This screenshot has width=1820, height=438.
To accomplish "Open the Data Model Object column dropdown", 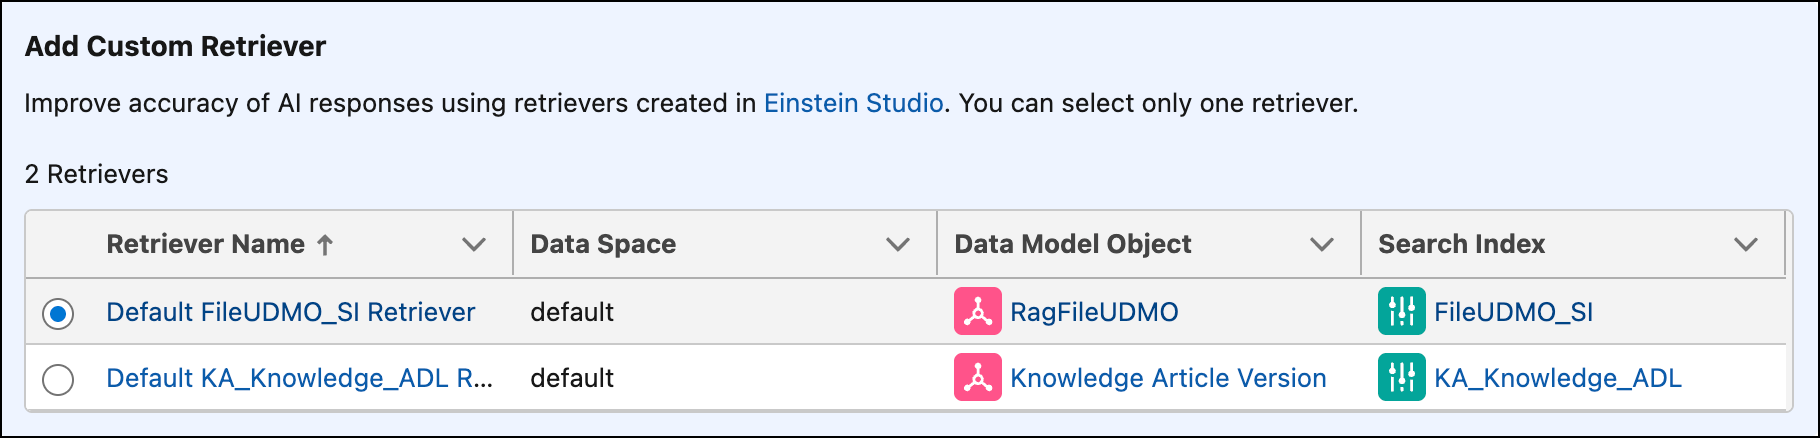I will (1322, 245).
